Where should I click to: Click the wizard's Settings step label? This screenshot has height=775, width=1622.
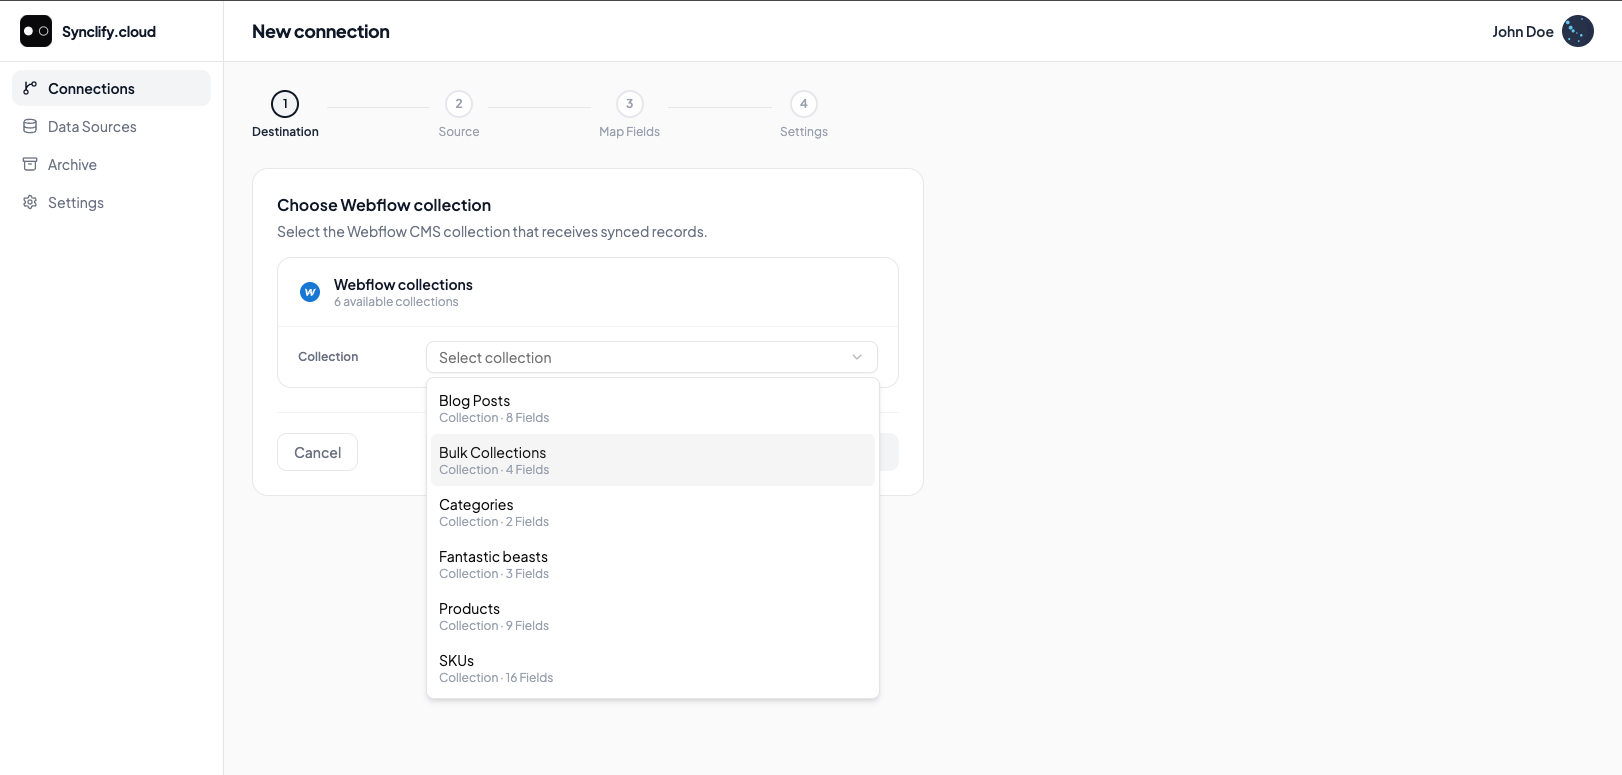804,132
